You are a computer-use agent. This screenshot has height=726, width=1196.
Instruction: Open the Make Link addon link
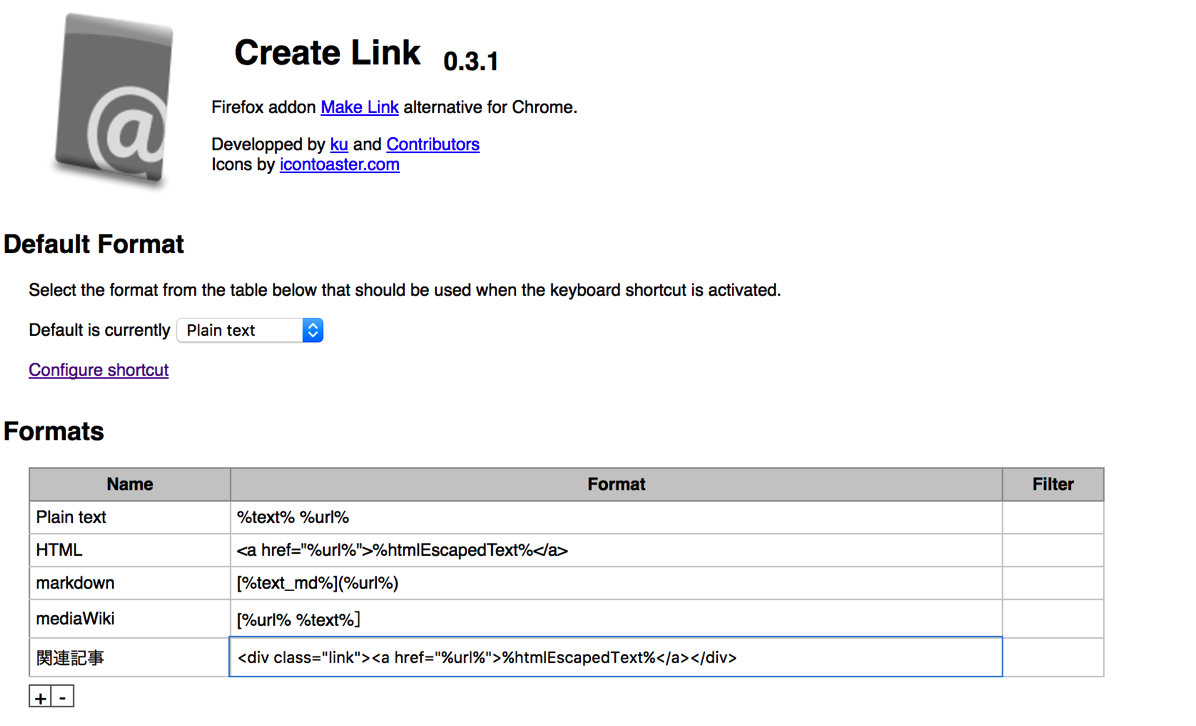359,108
